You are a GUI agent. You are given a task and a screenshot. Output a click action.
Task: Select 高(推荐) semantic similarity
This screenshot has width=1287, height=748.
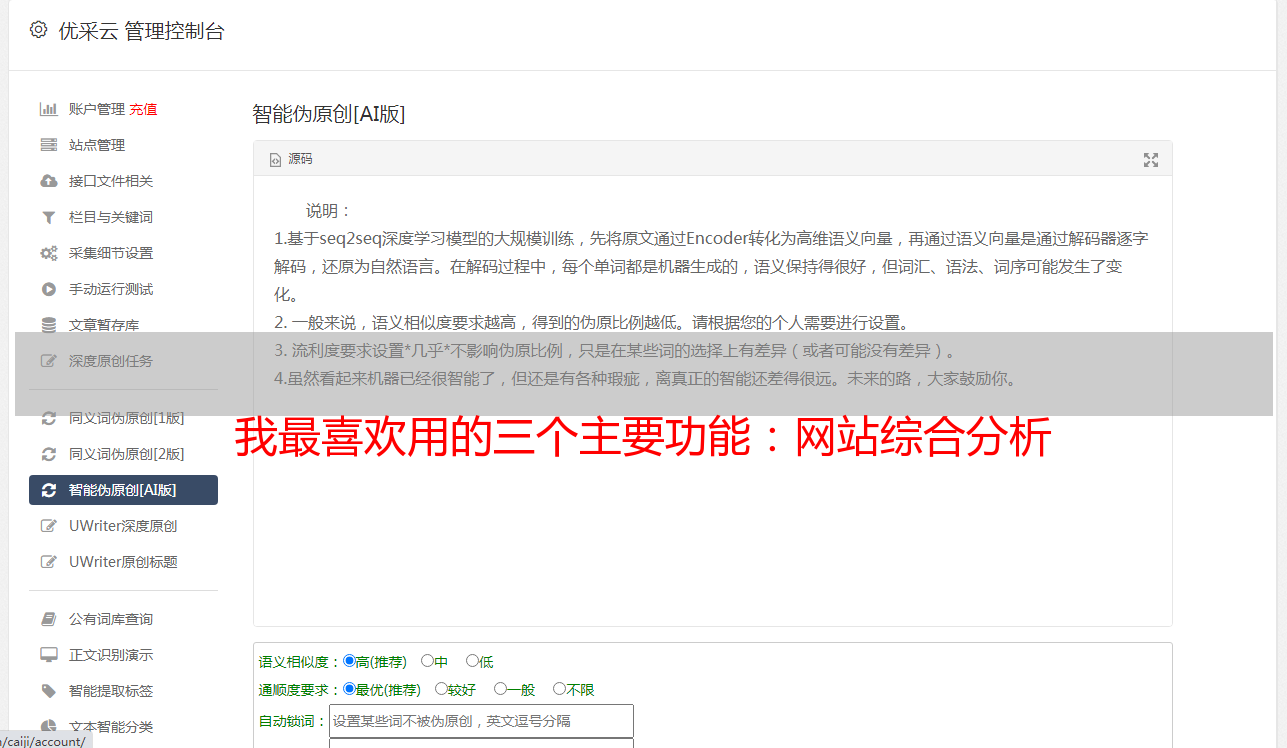pos(349,661)
